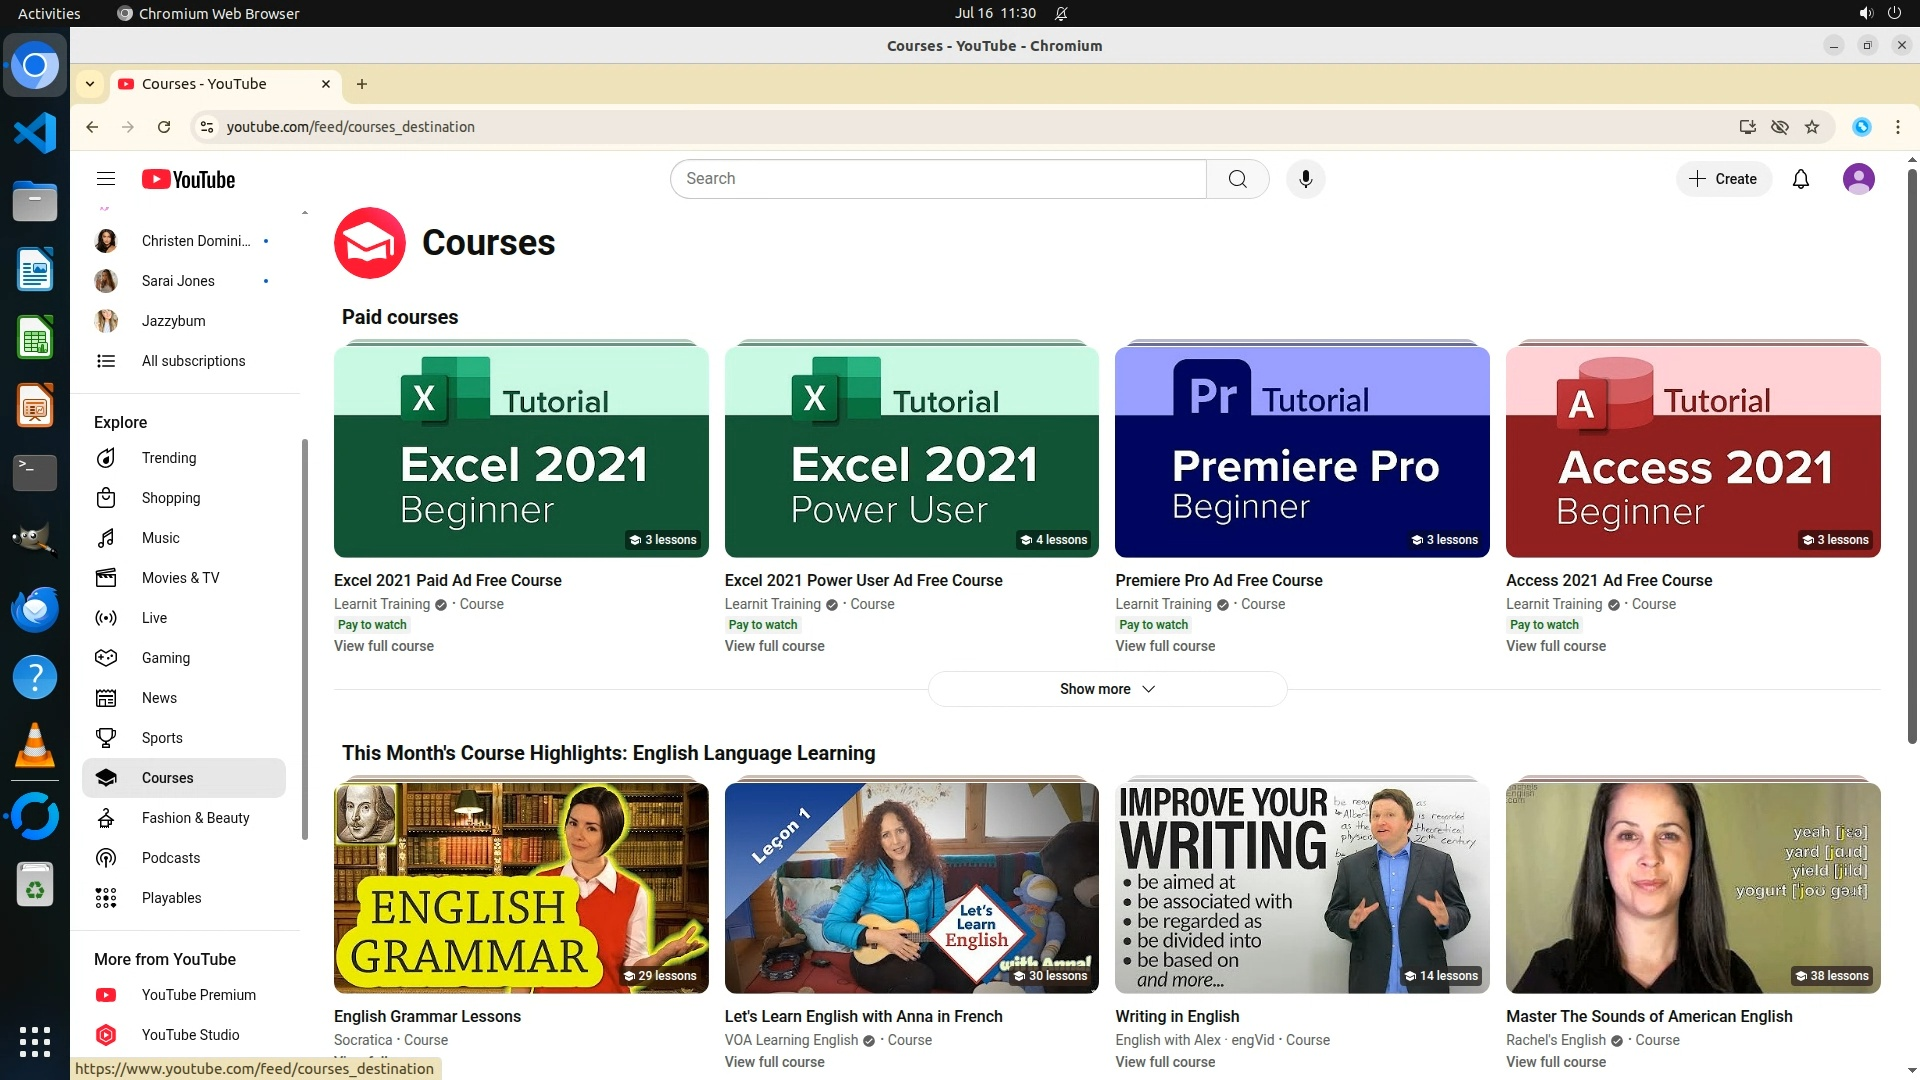This screenshot has width=1920, height=1080.
Task: Select the Courses sidebar item
Action: tap(167, 778)
